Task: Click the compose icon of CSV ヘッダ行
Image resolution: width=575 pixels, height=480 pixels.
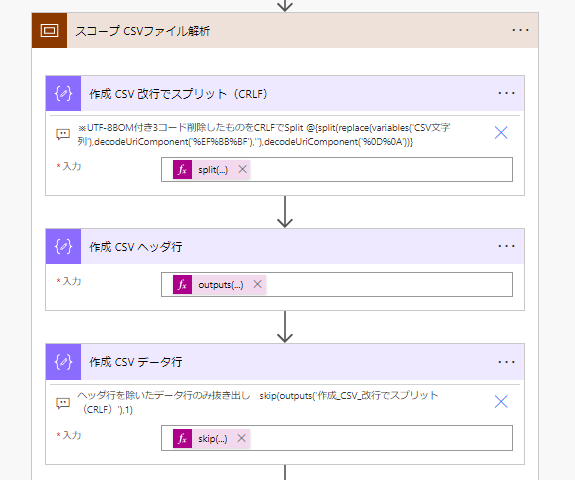Action: pyautogui.click(x=63, y=246)
